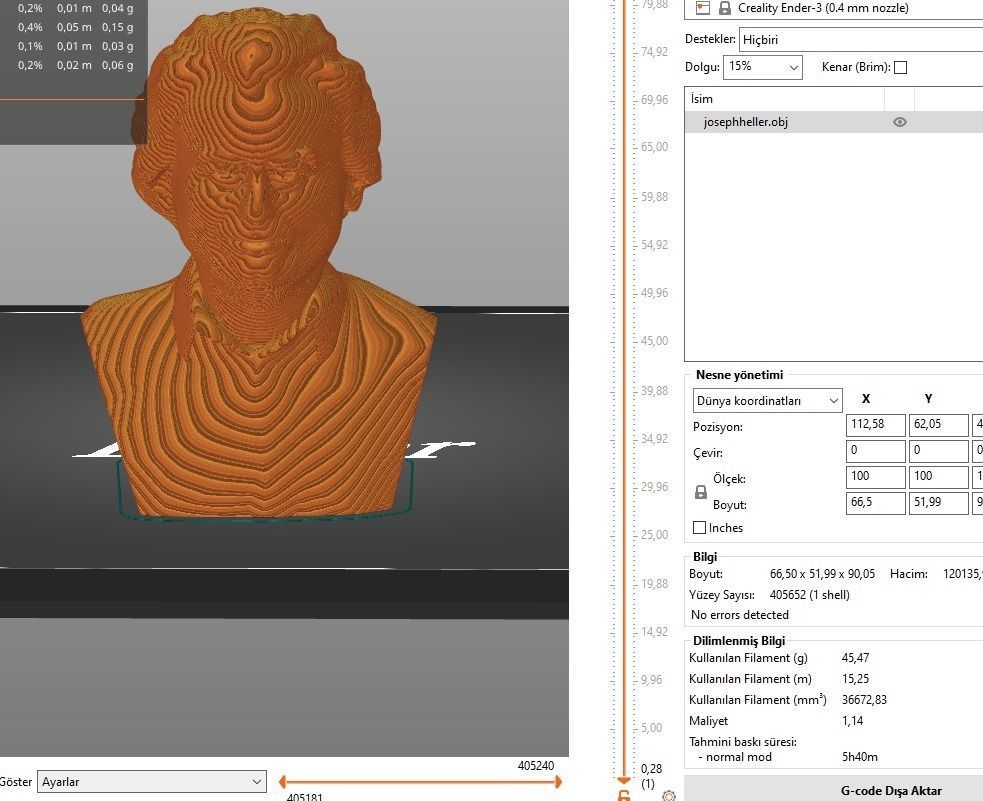Image resolution: width=983 pixels, height=801 pixels.
Task: Open the Creality Ender-3 printer preset dropdown
Action: tap(833, 8)
